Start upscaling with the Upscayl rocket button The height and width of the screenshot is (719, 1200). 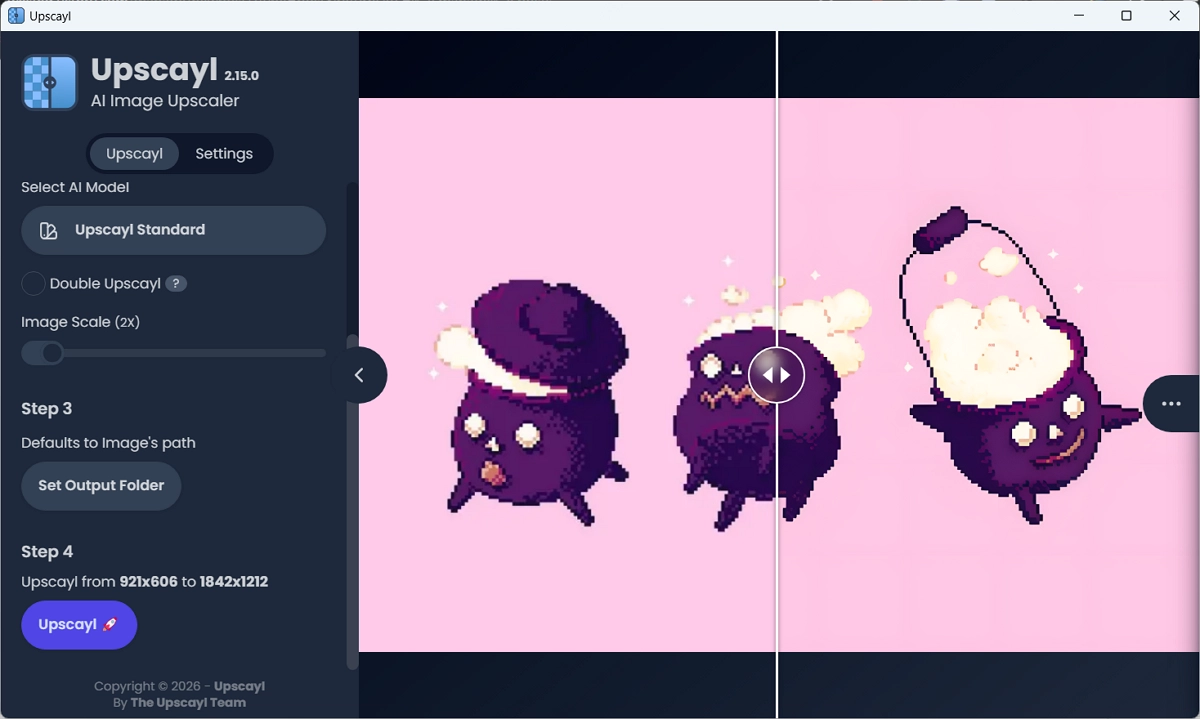click(x=79, y=625)
